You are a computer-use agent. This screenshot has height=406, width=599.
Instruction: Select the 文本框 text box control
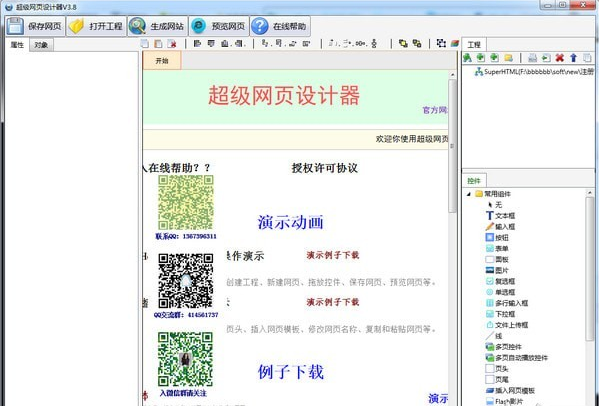coord(500,216)
